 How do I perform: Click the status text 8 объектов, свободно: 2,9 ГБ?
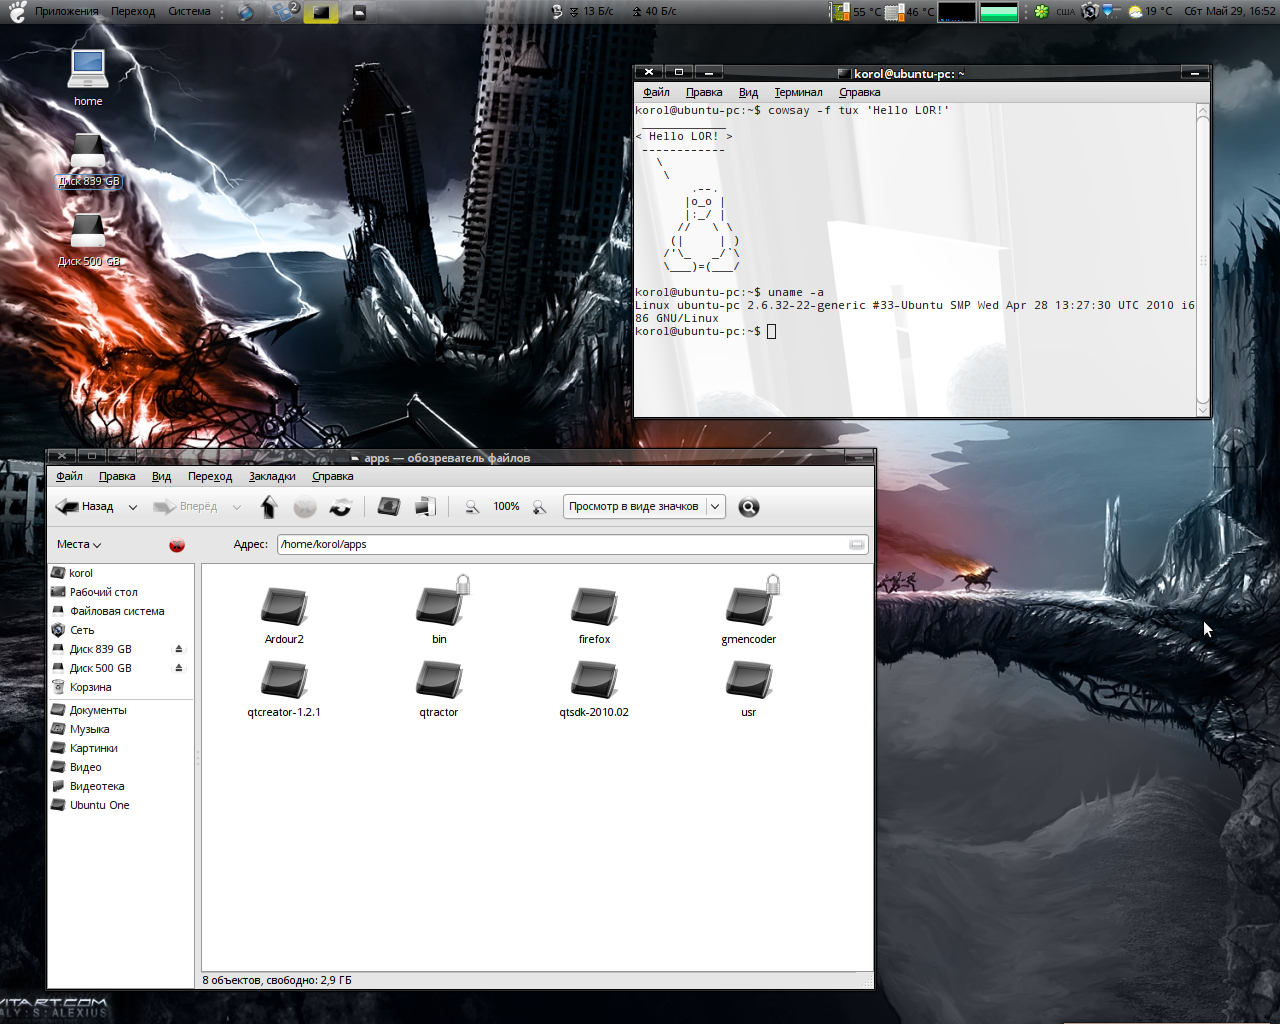pyautogui.click(x=277, y=980)
